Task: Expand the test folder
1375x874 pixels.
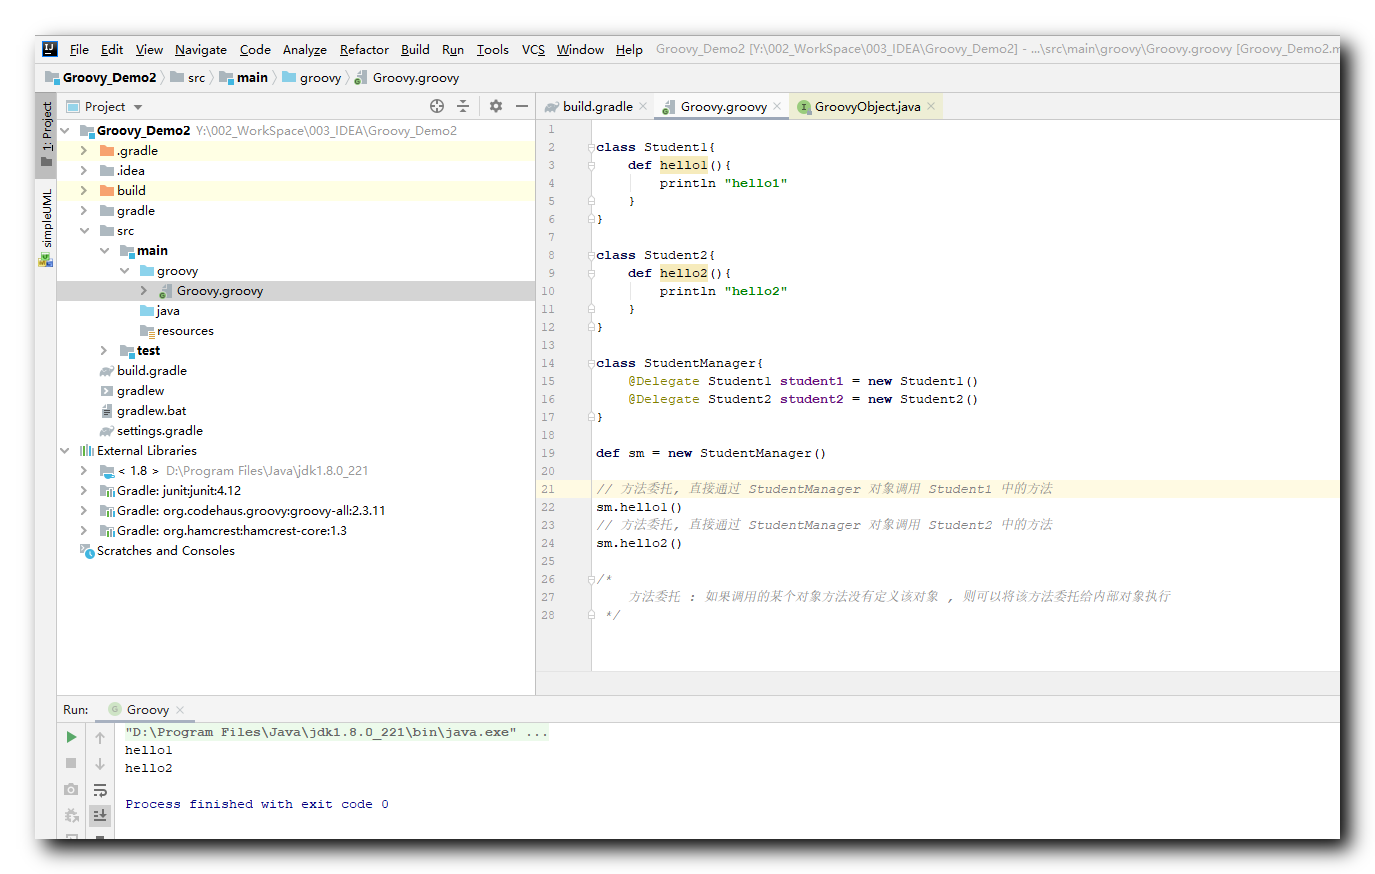Action: click(104, 351)
